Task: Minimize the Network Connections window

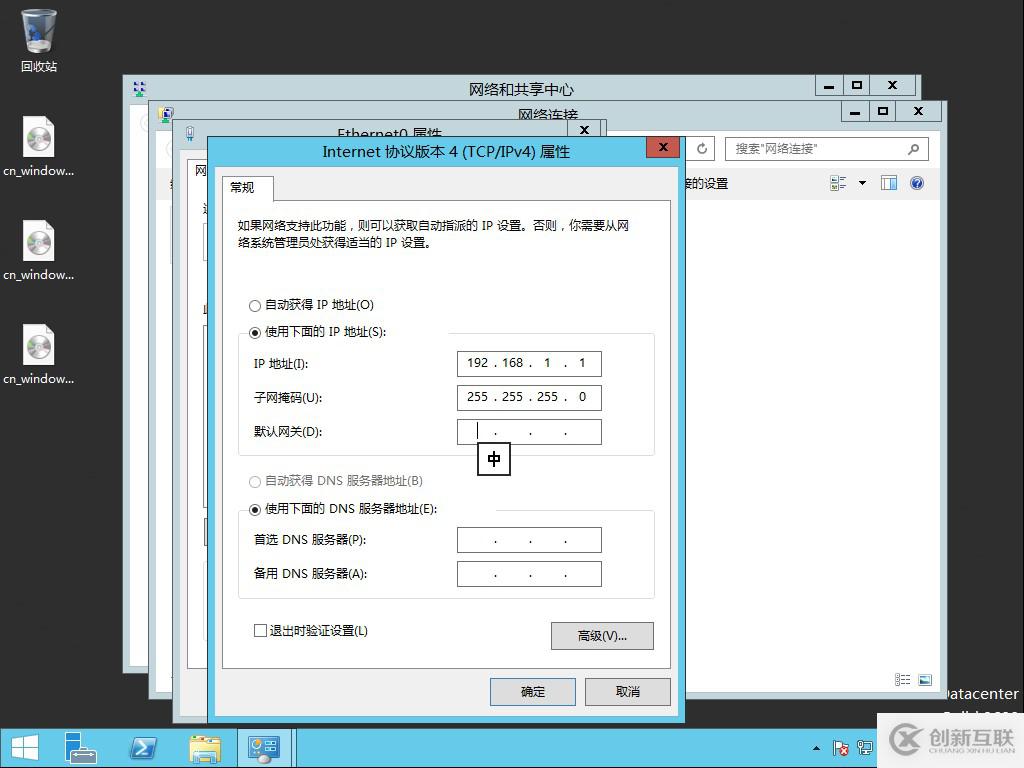Action: pyautogui.click(x=855, y=111)
